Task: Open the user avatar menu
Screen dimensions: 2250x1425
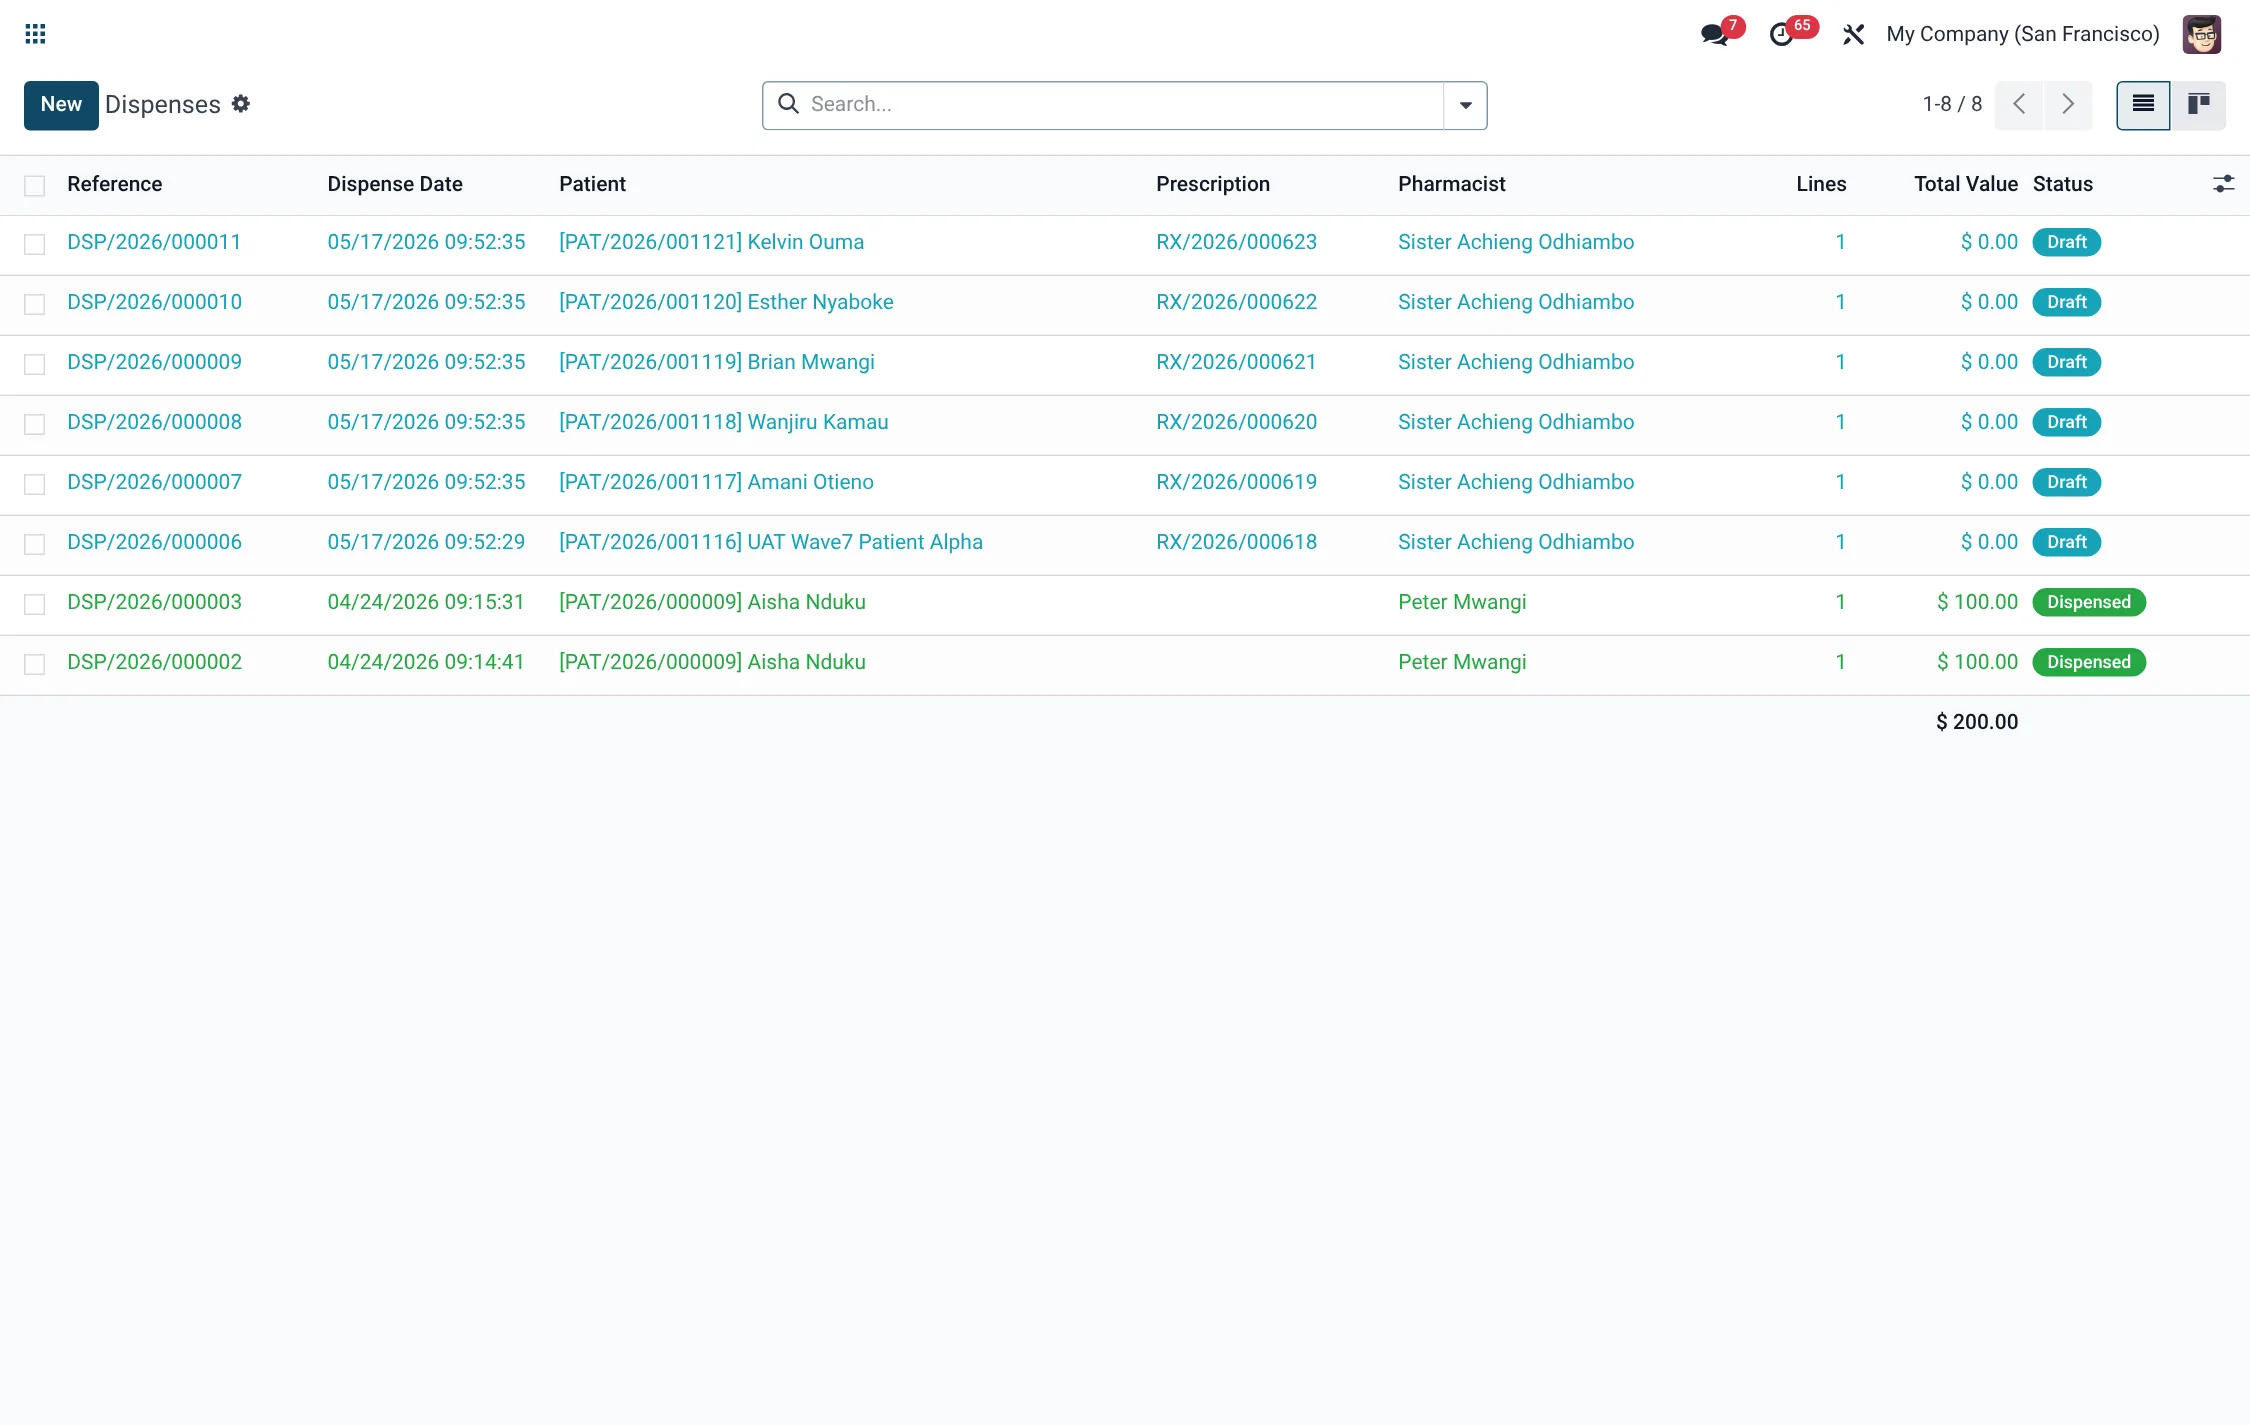Action: click(x=2202, y=34)
